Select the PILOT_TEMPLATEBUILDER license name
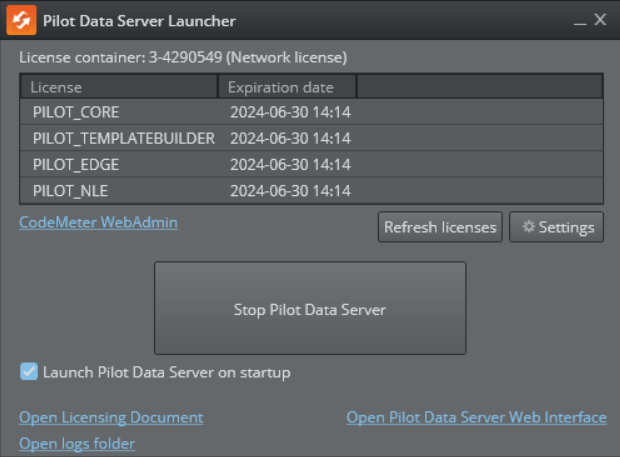This screenshot has width=620, height=457. [123, 138]
